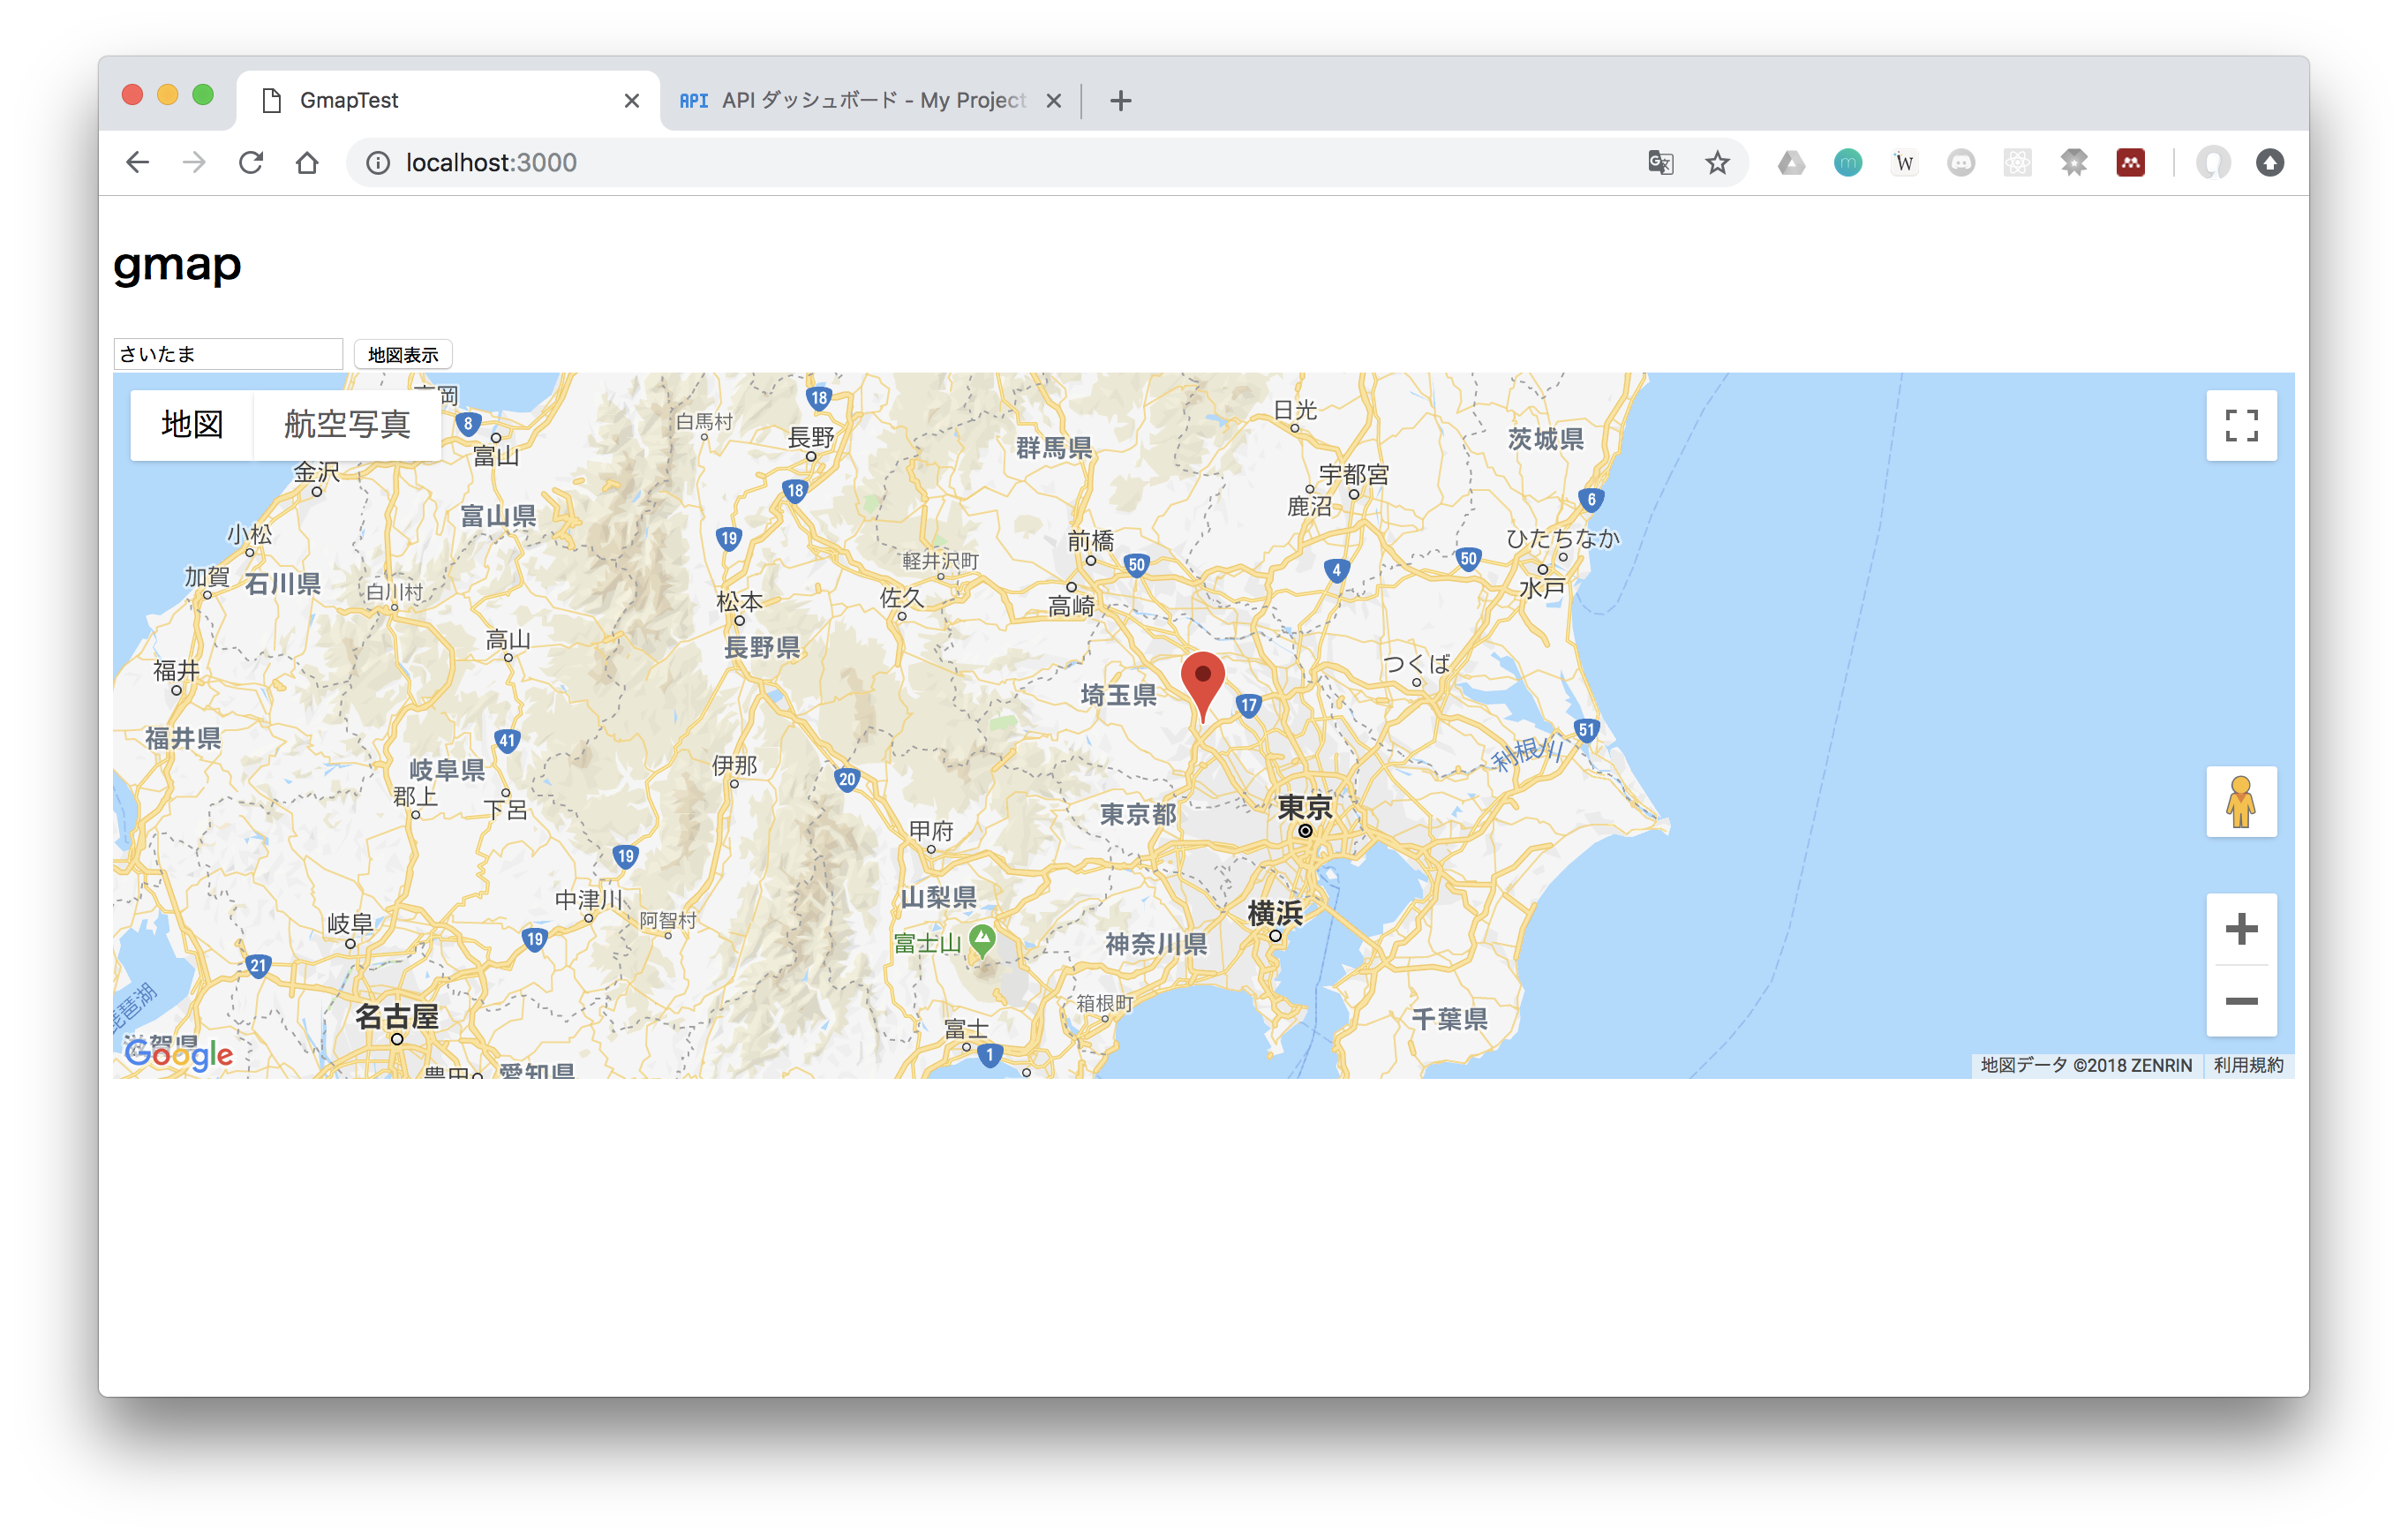Zoom in with the plus button

(x=2240, y=929)
